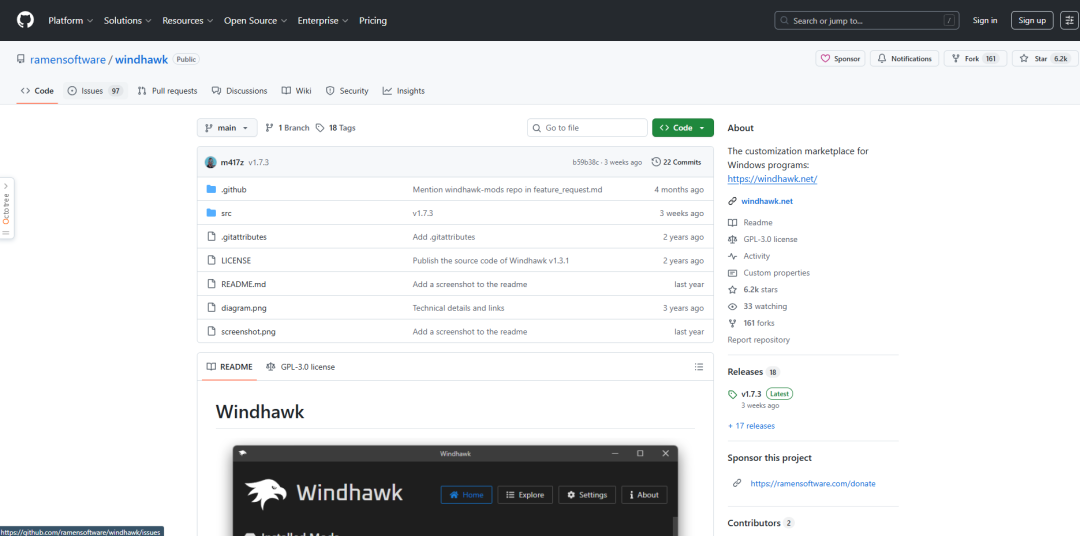Expand the main branch dropdown
The width and height of the screenshot is (1080, 536).
227,128
